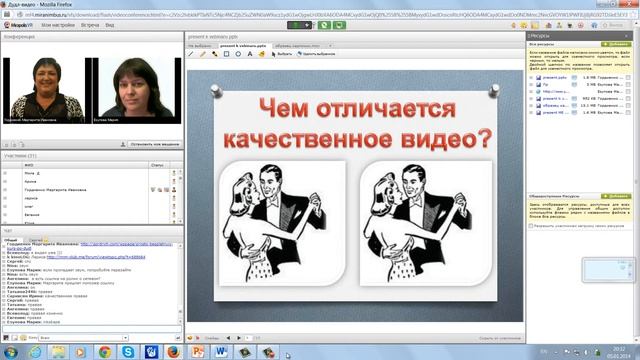Image resolution: width=640 pixels, height=360 pixels.
Task: Click the yellow eraser tool icon
Action: pyautogui.click(x=262, y=54)
